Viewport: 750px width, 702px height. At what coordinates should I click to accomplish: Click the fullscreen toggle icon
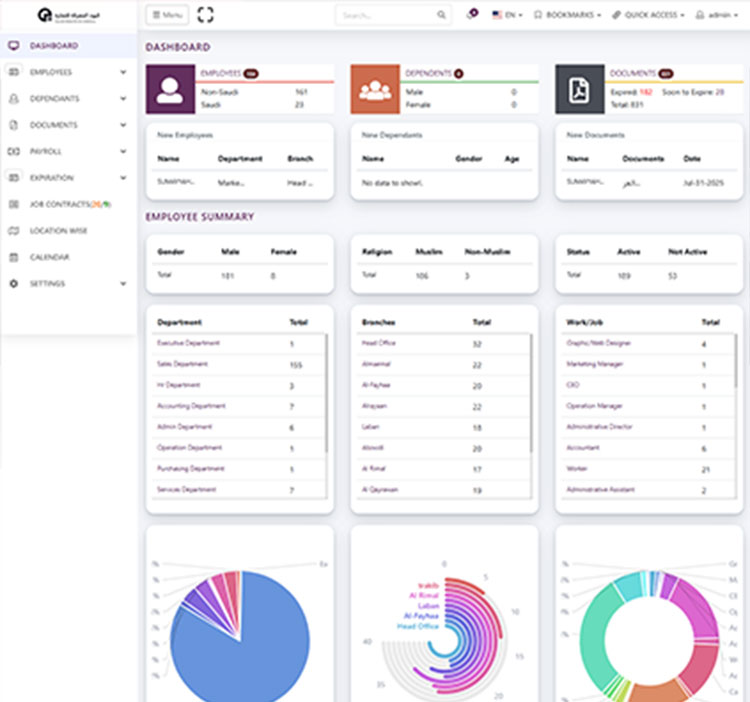point(206,15)
